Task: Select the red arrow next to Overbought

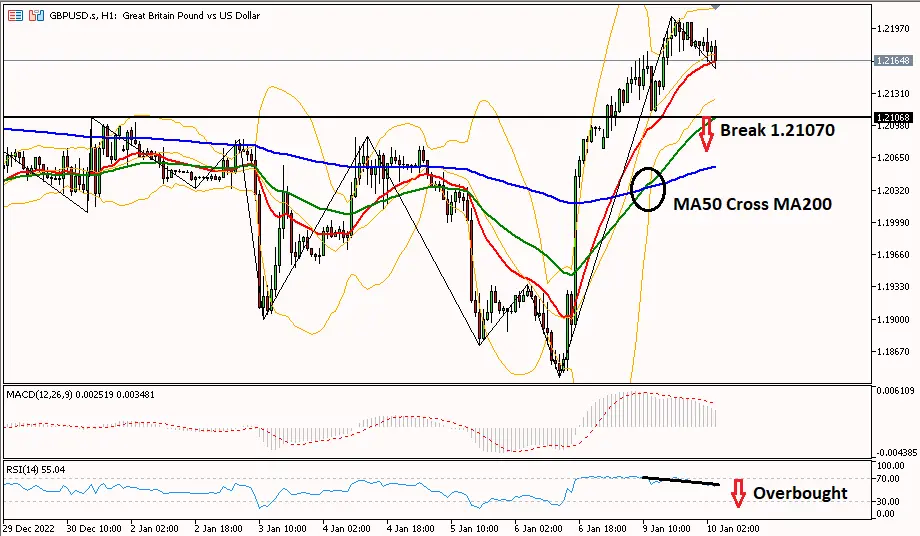Action: 738,493
